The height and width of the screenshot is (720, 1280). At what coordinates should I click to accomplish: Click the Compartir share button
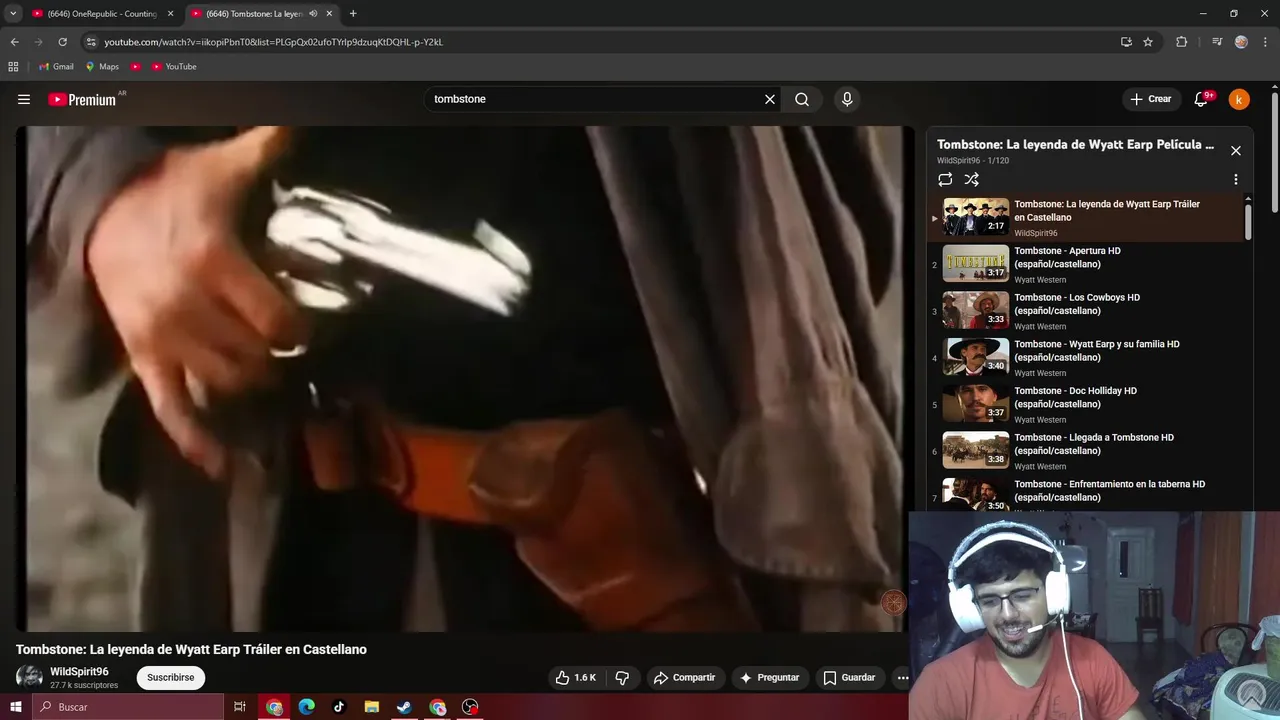685,677
